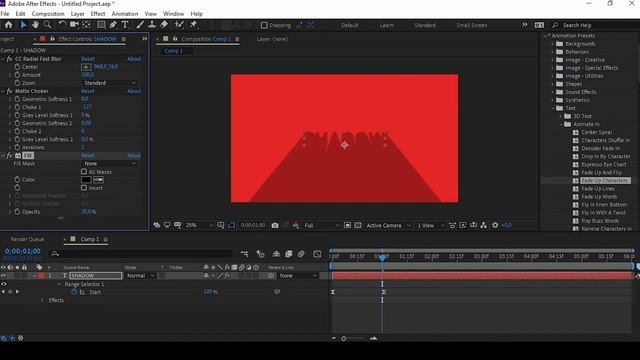Click the Home icon in the toolbar

point(8,25)
